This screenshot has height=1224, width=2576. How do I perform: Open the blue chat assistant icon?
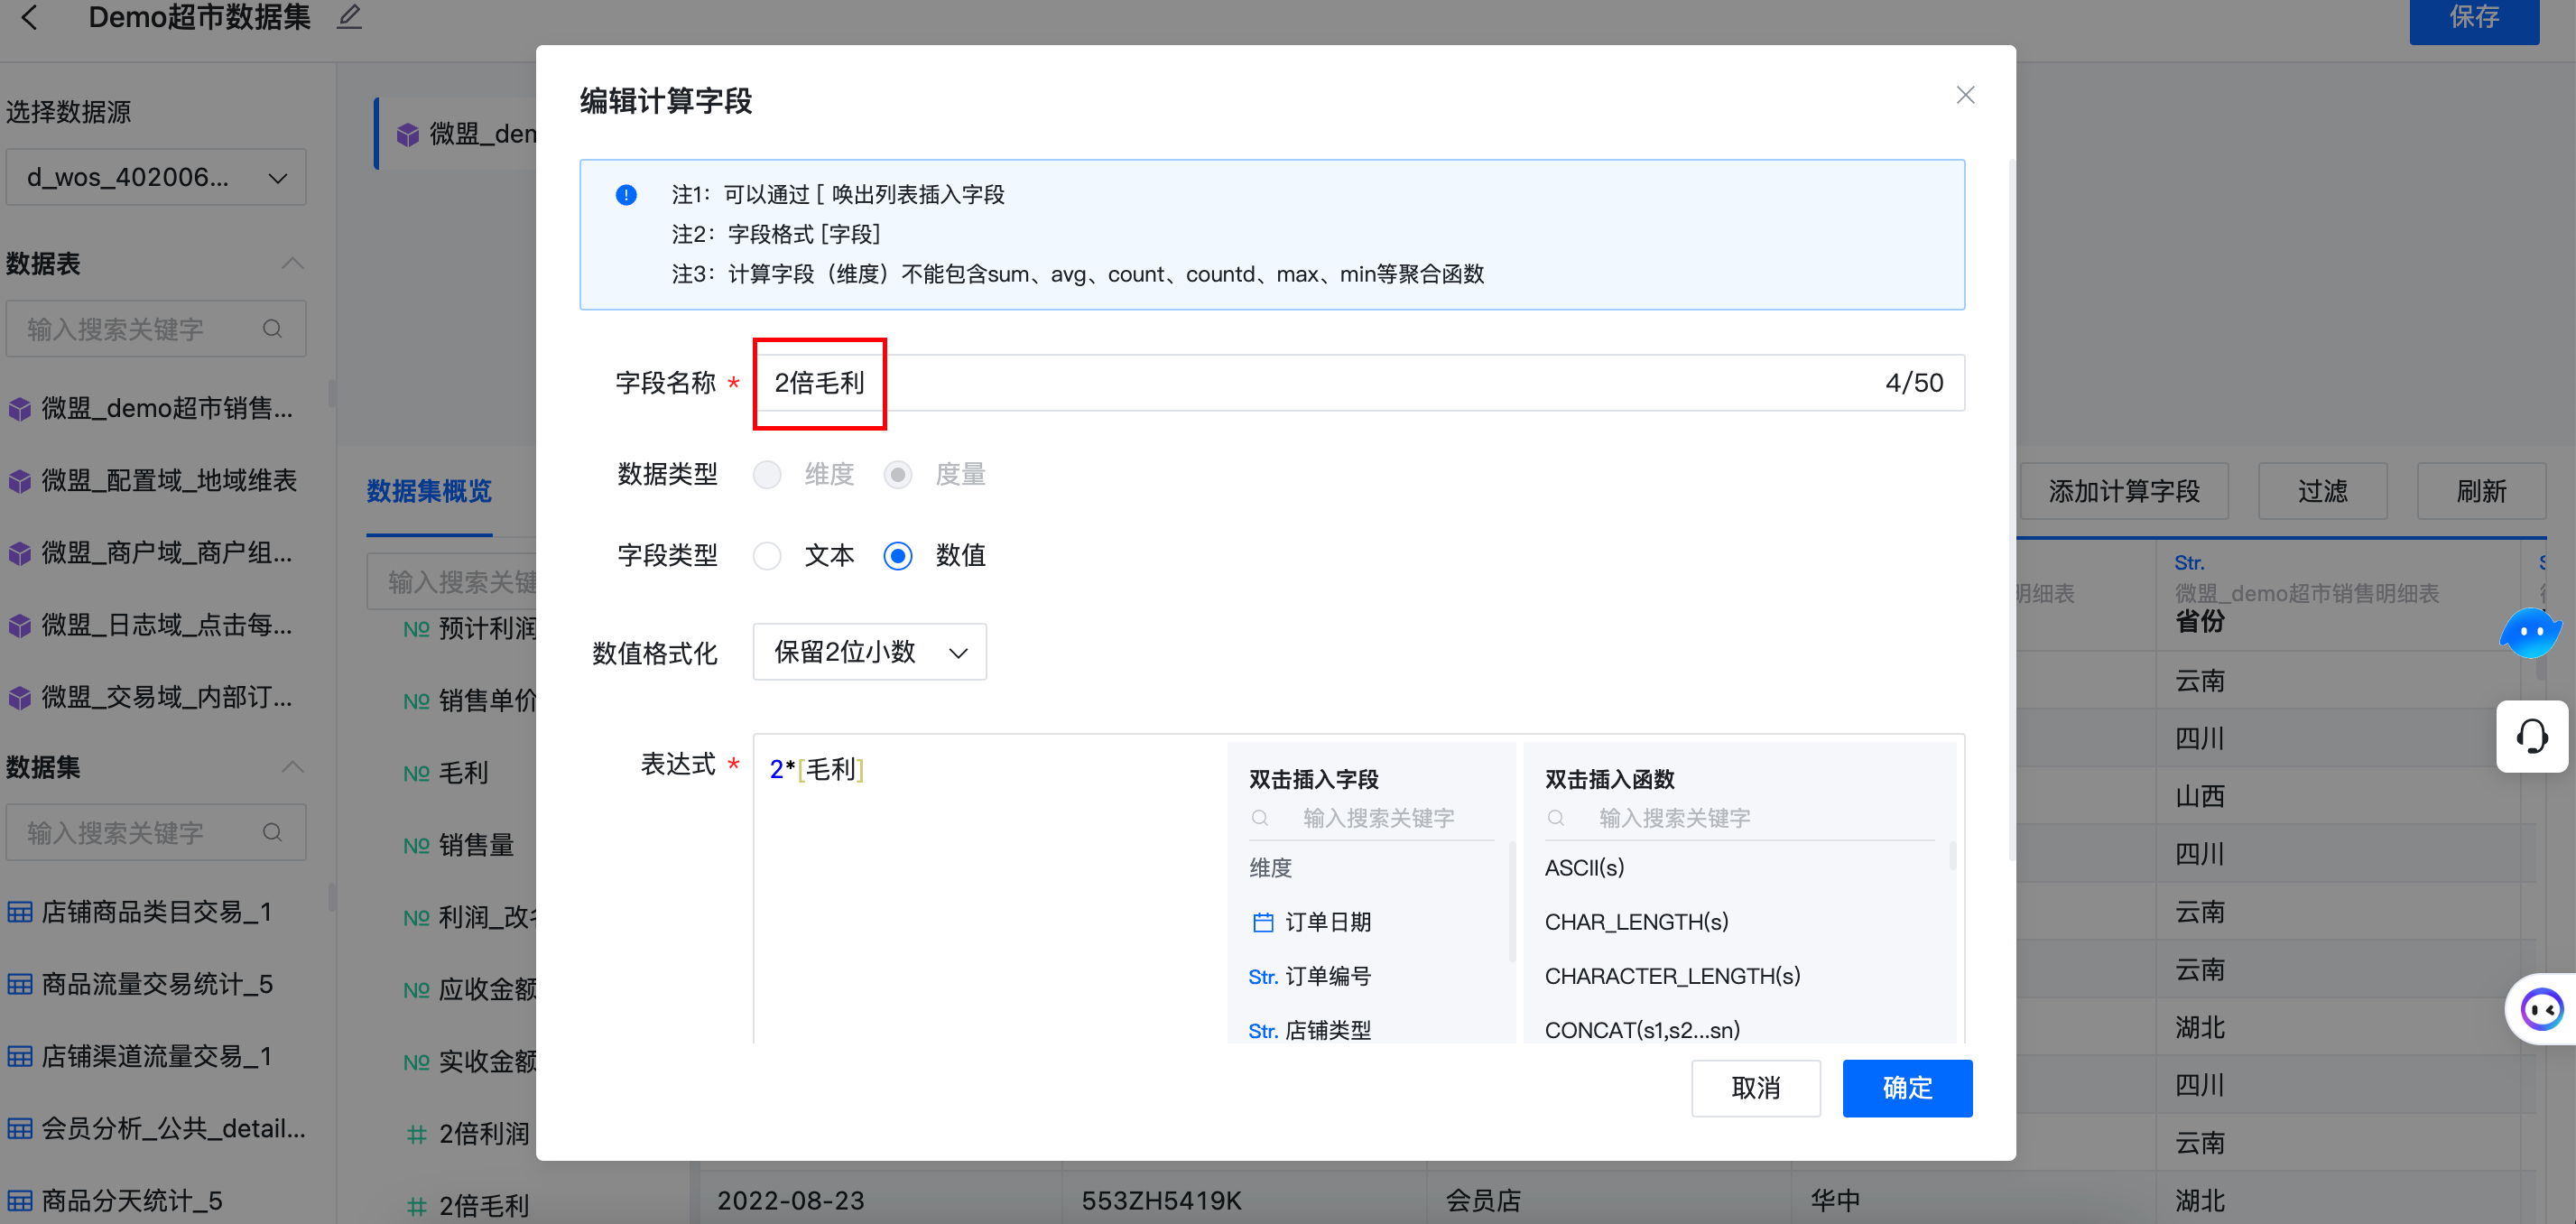tap(2530, 633)
